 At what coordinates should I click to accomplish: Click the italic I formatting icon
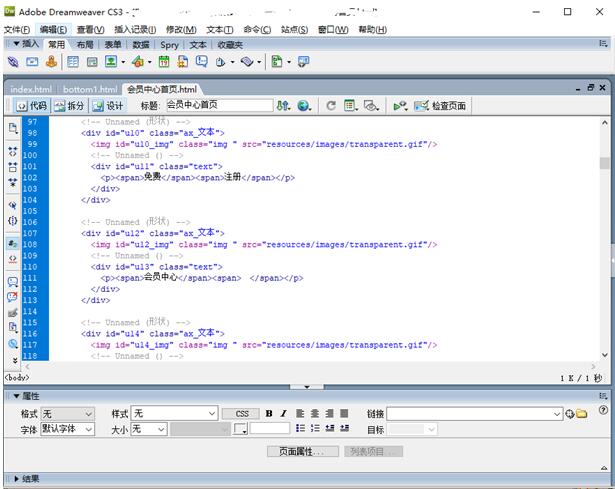(x=283, y=413)
